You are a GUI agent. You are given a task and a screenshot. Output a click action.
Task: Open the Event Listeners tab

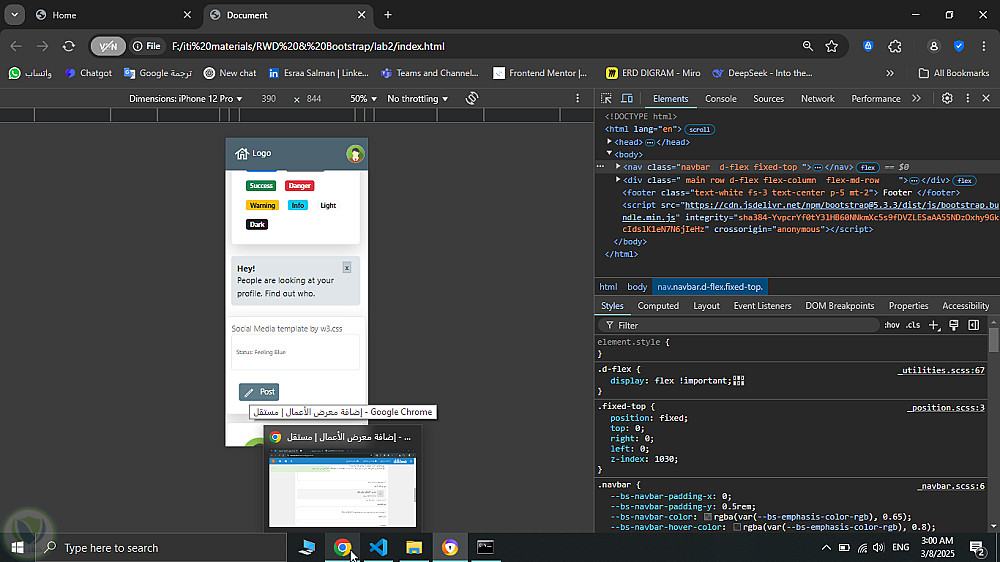click(762, 306)
